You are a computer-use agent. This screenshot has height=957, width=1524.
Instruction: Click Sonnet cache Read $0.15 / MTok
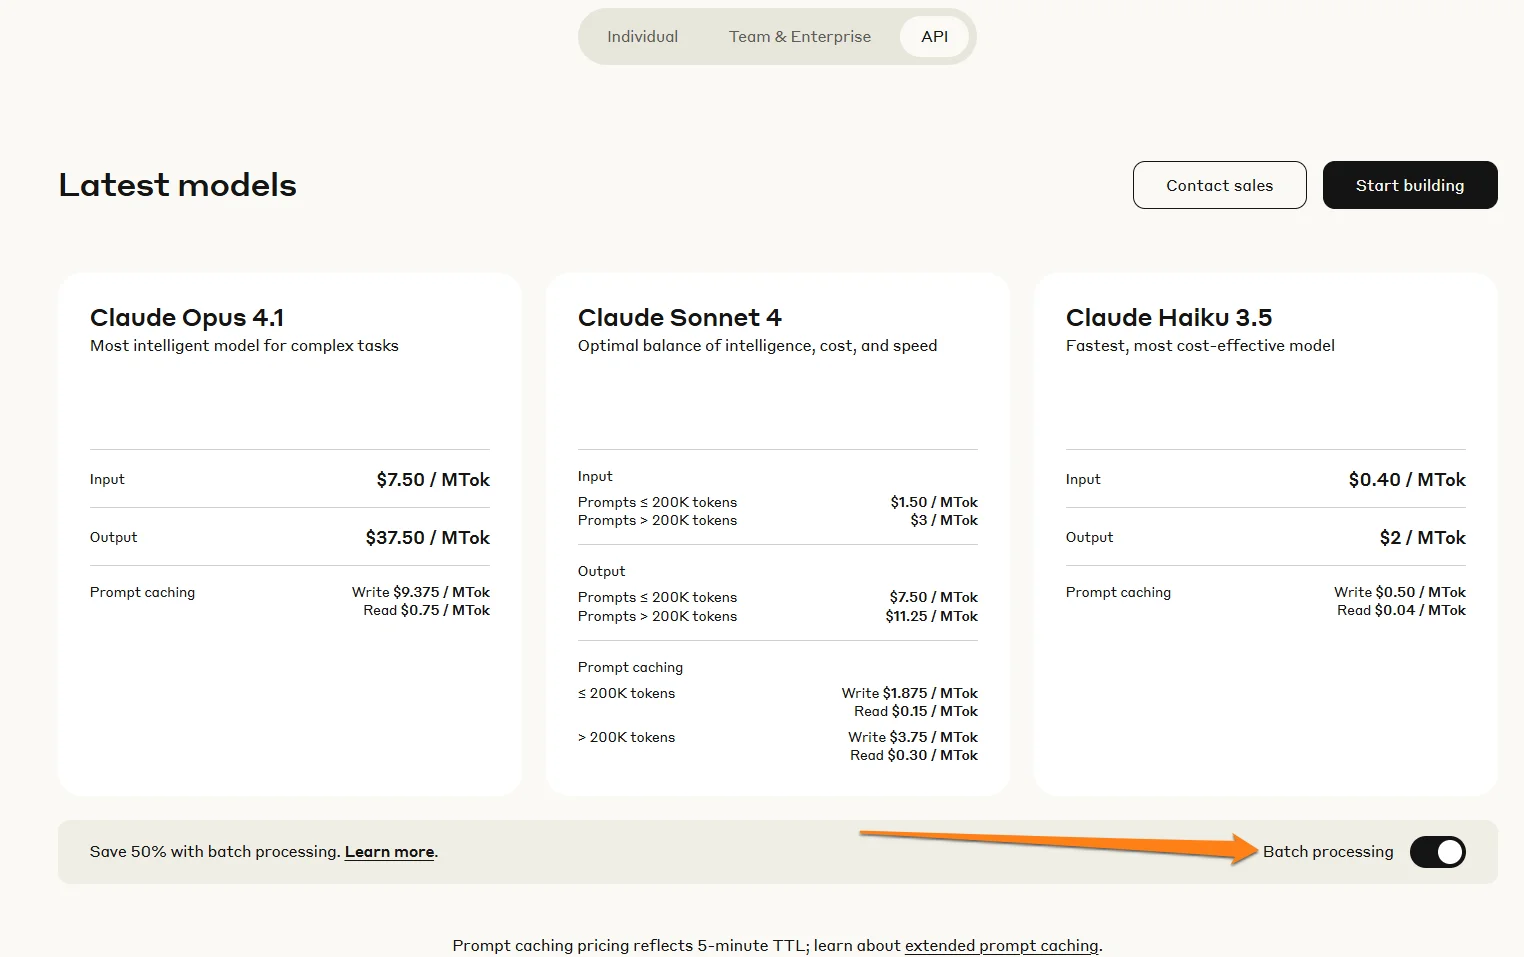click(x=916, y=711)
